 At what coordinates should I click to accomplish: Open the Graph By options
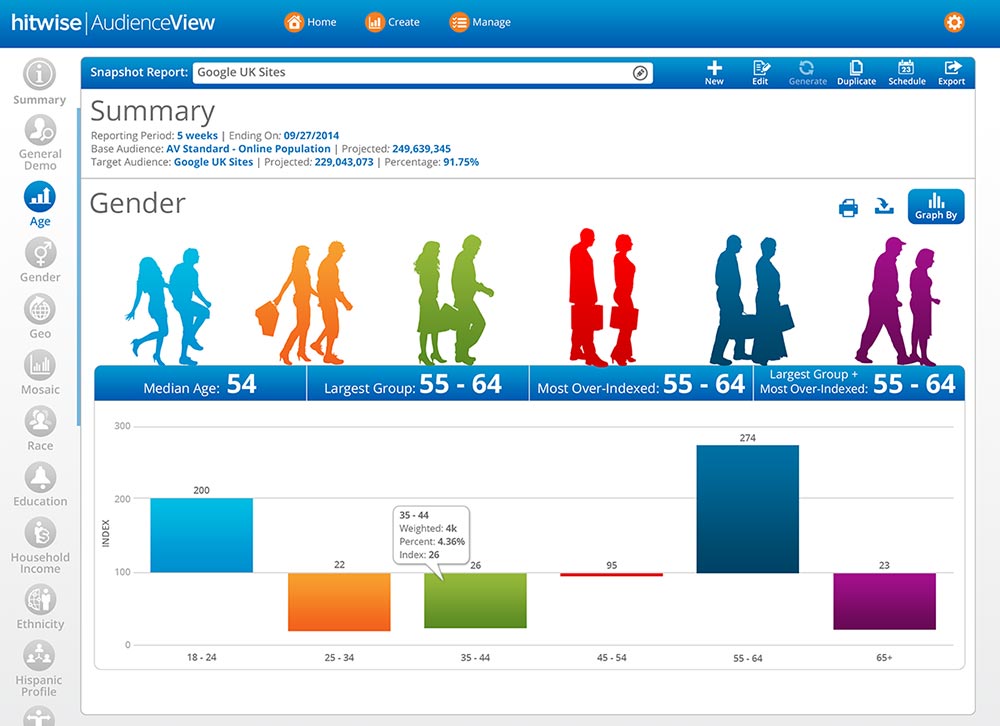coord(936,206)
